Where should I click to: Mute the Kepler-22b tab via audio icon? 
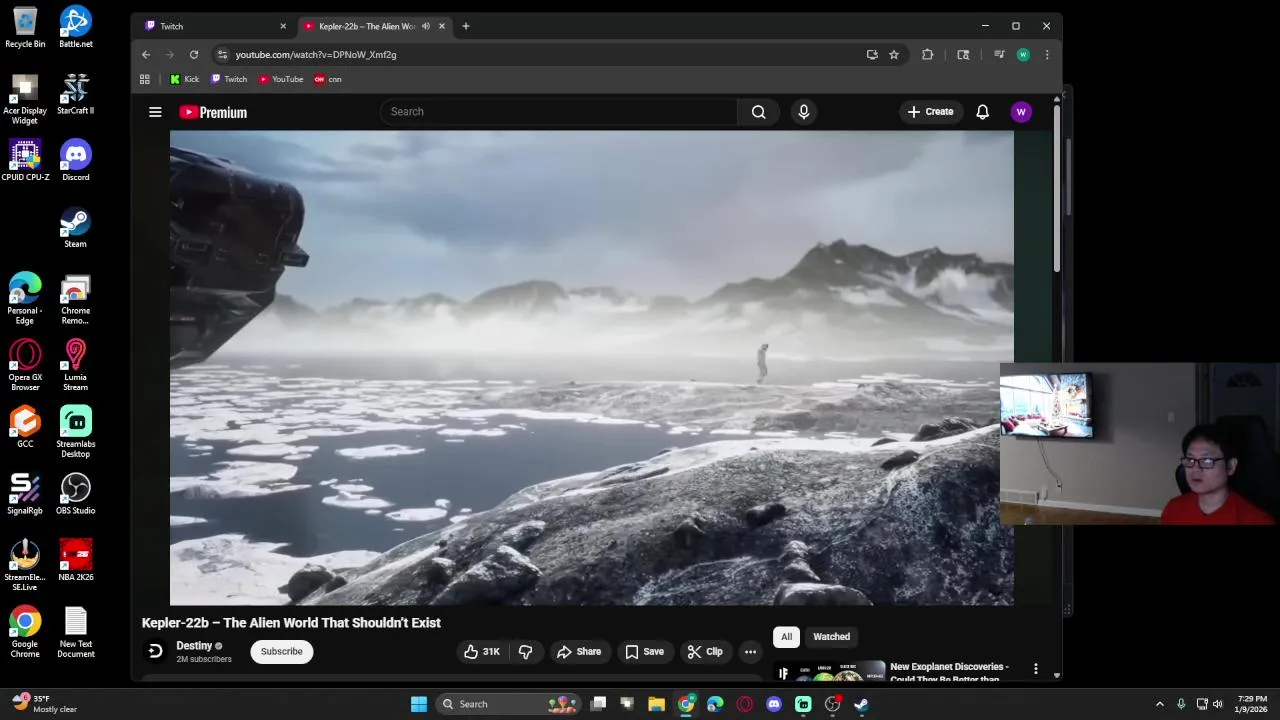[x=425, y=26]
